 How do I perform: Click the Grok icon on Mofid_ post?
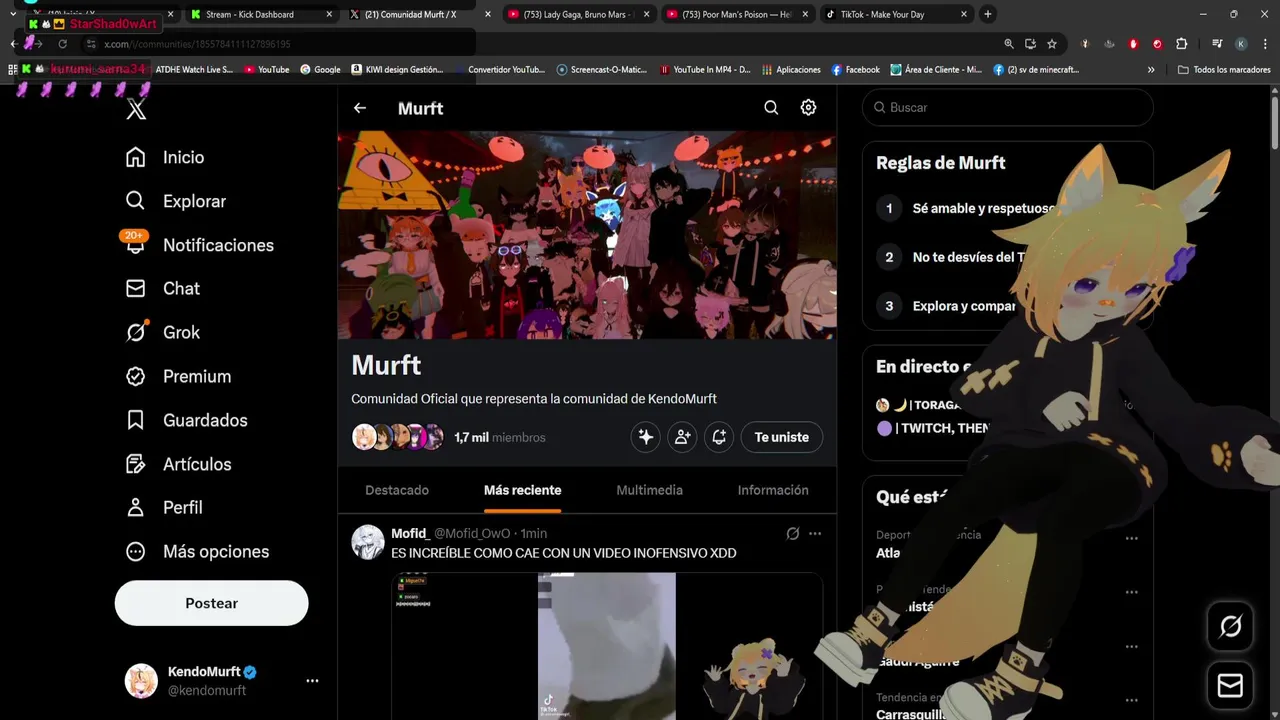(793, 534)
